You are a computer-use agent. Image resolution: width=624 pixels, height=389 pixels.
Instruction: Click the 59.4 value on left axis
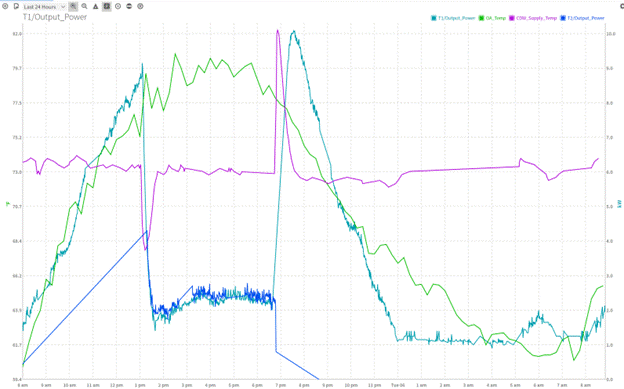coord(17,379)
